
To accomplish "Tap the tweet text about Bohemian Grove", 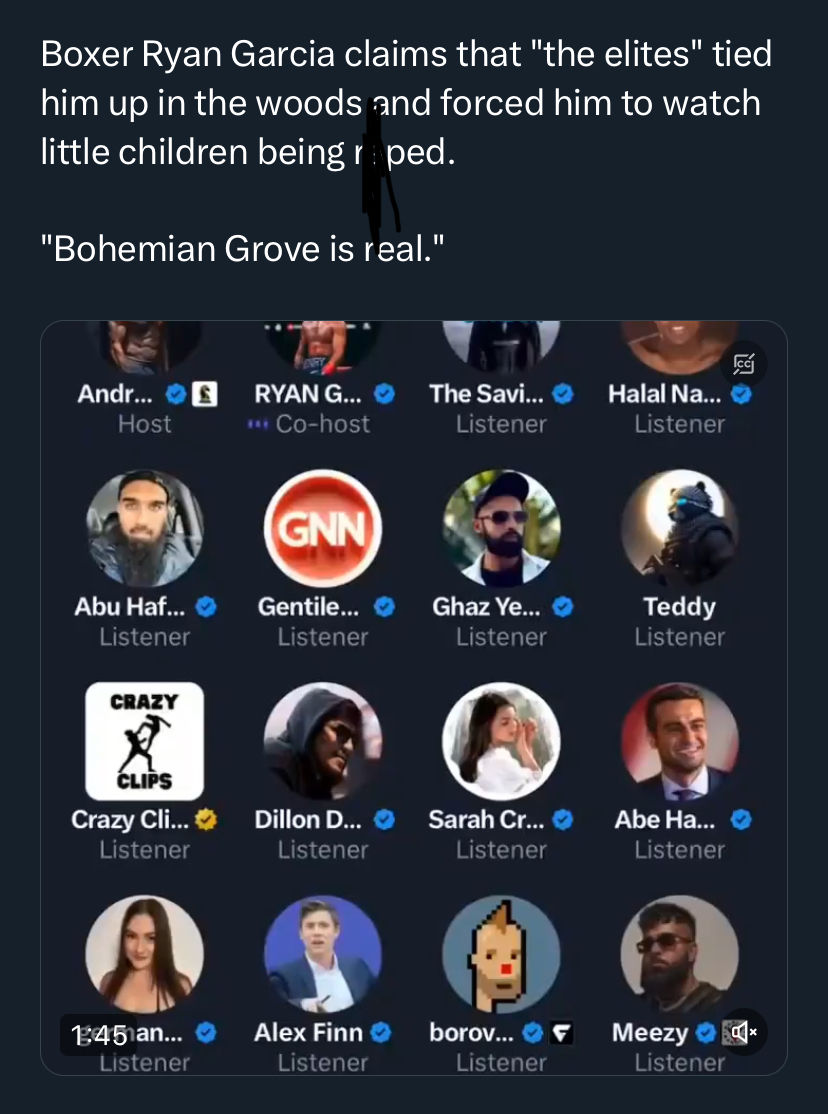I will [x=240, y=247].
